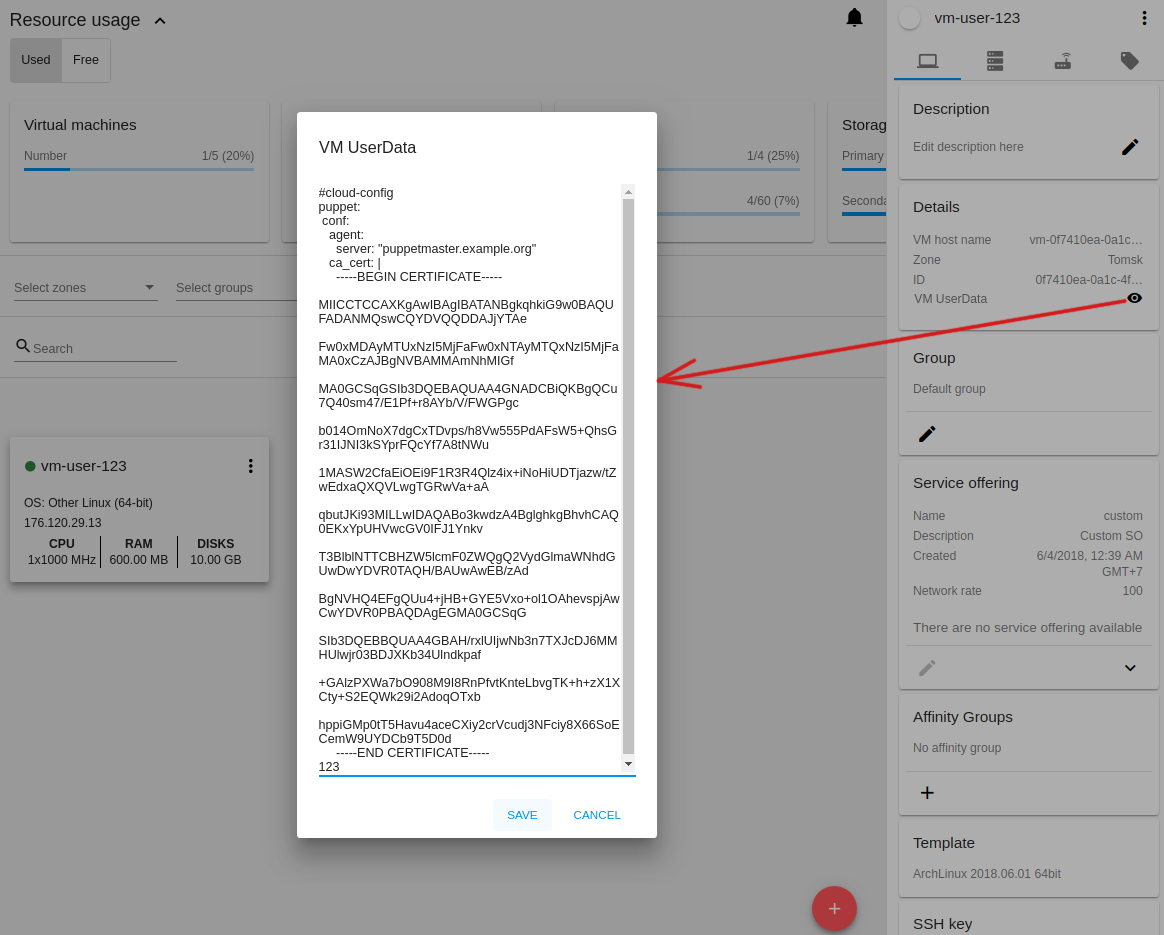
Task: Edit the Group with pencil icon
Action: [927, 434]
